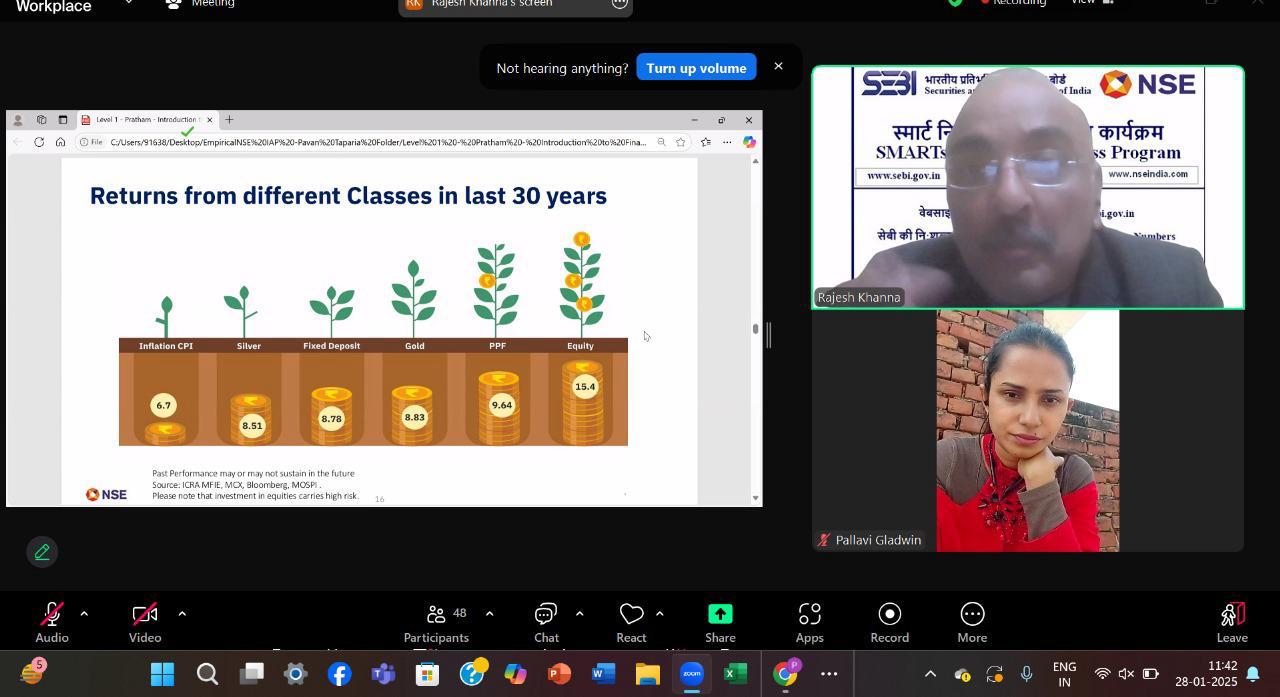Add page to favorites star icon
The width and height of the screenshot is (1280, 697).
point(681,142)
